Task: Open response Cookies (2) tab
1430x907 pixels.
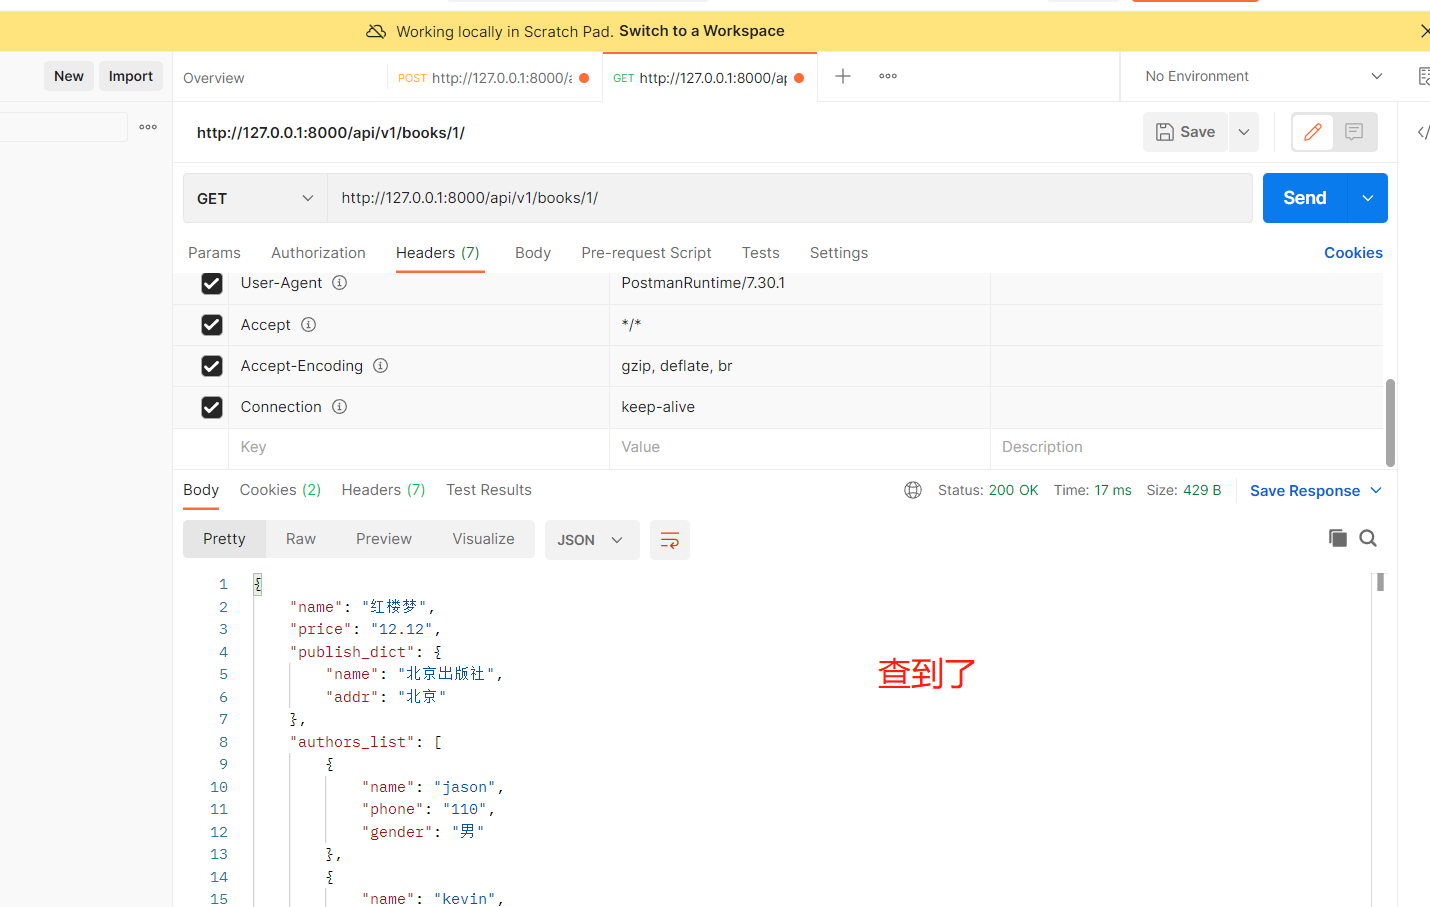Action: pyautogui.click(x=280, y=490)
